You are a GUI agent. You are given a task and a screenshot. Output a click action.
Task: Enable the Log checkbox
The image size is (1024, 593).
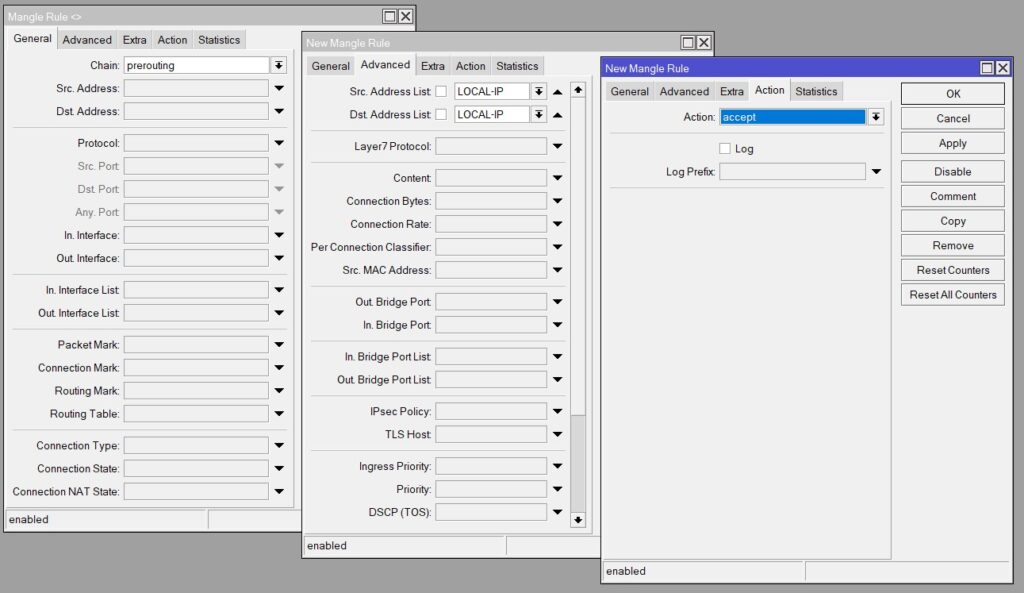(725, 149)
